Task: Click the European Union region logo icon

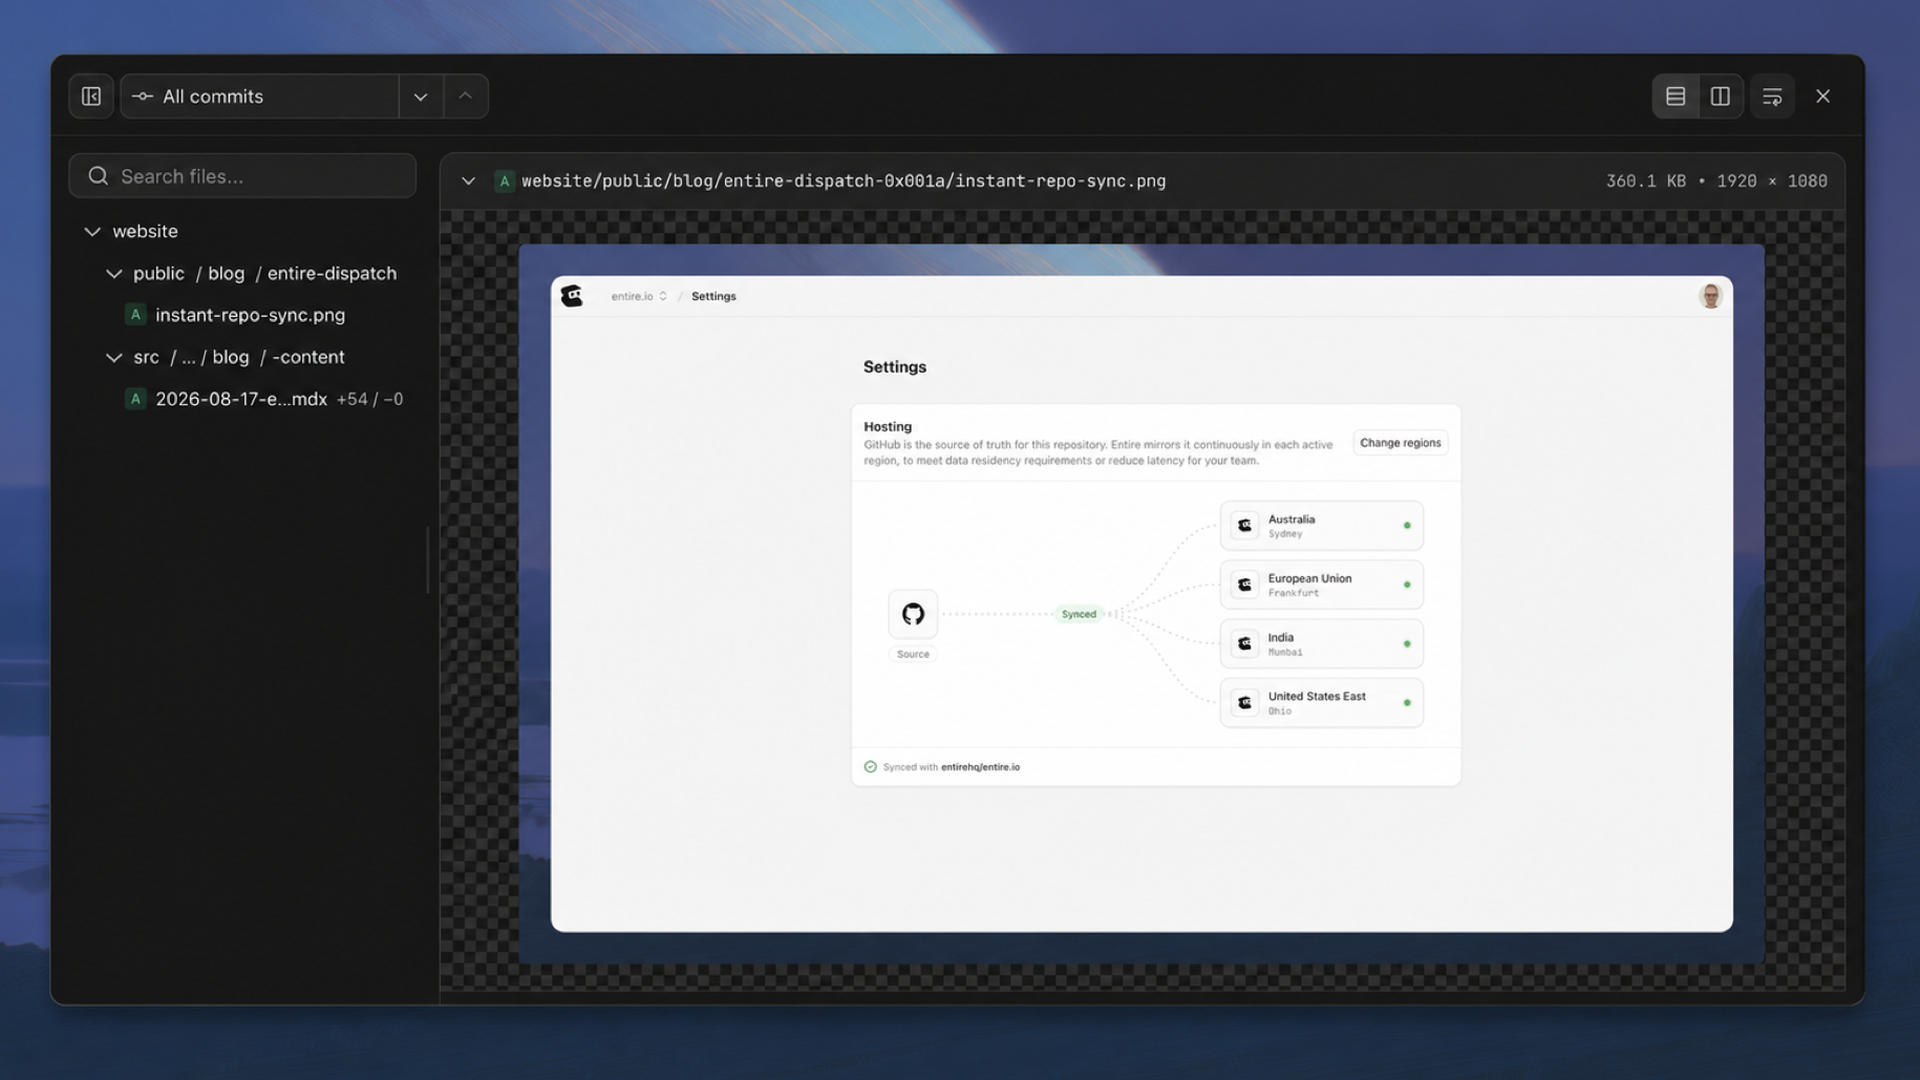Action: pyautogui.click(x=1245, y=585)
